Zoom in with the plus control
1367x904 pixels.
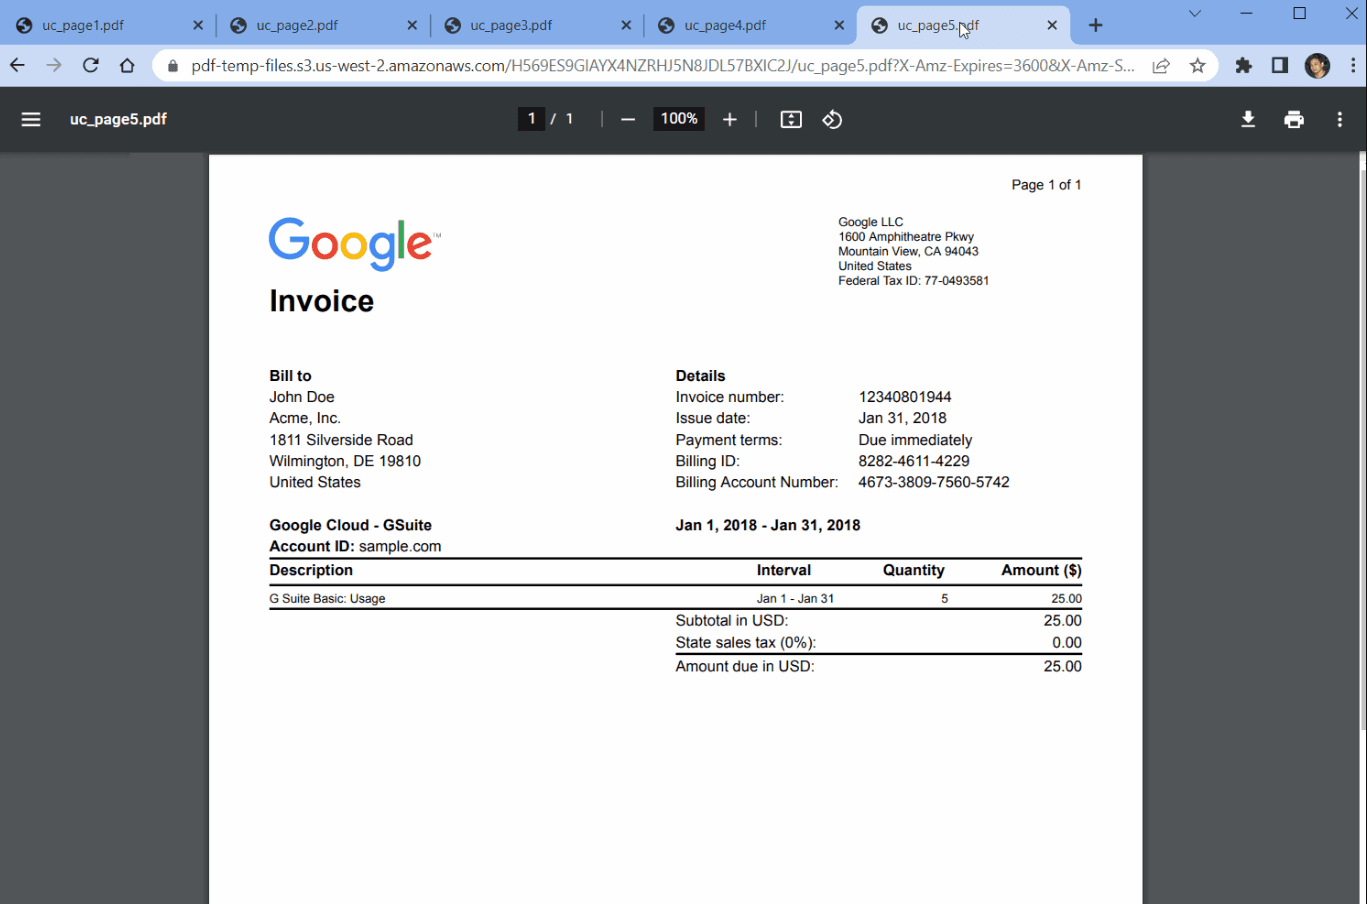729,119
